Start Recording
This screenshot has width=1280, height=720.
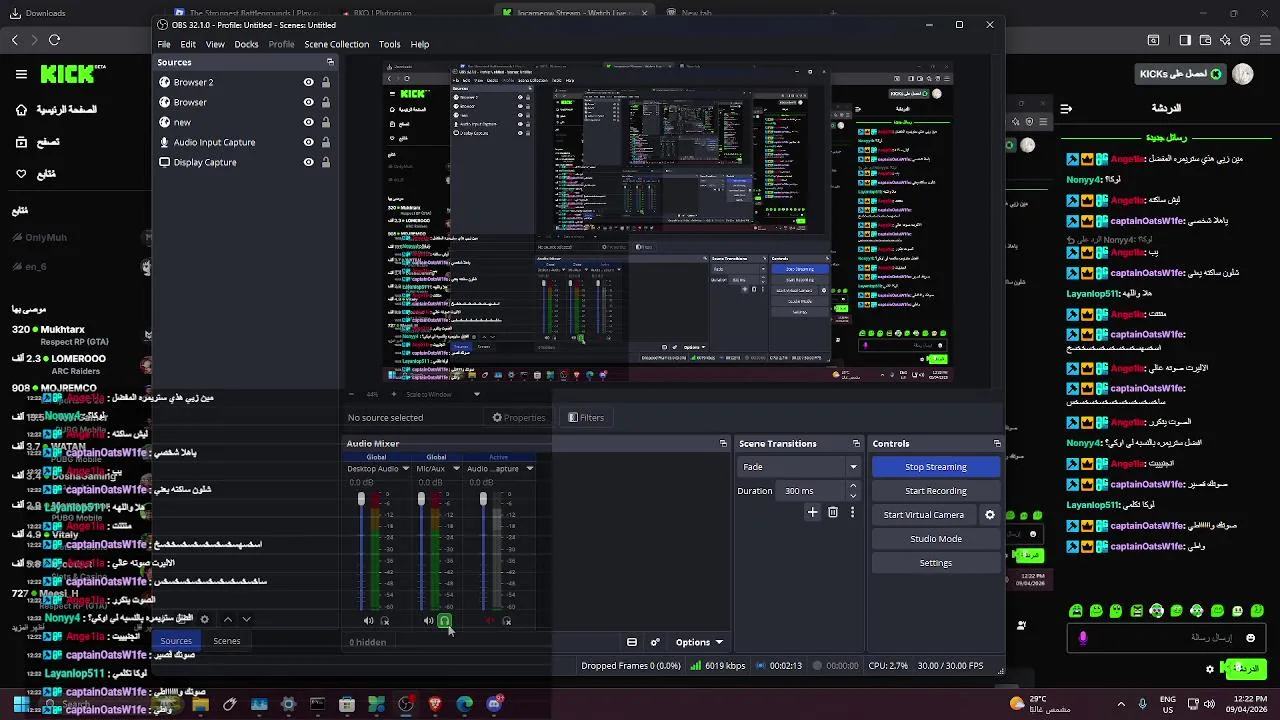point(936,491)
